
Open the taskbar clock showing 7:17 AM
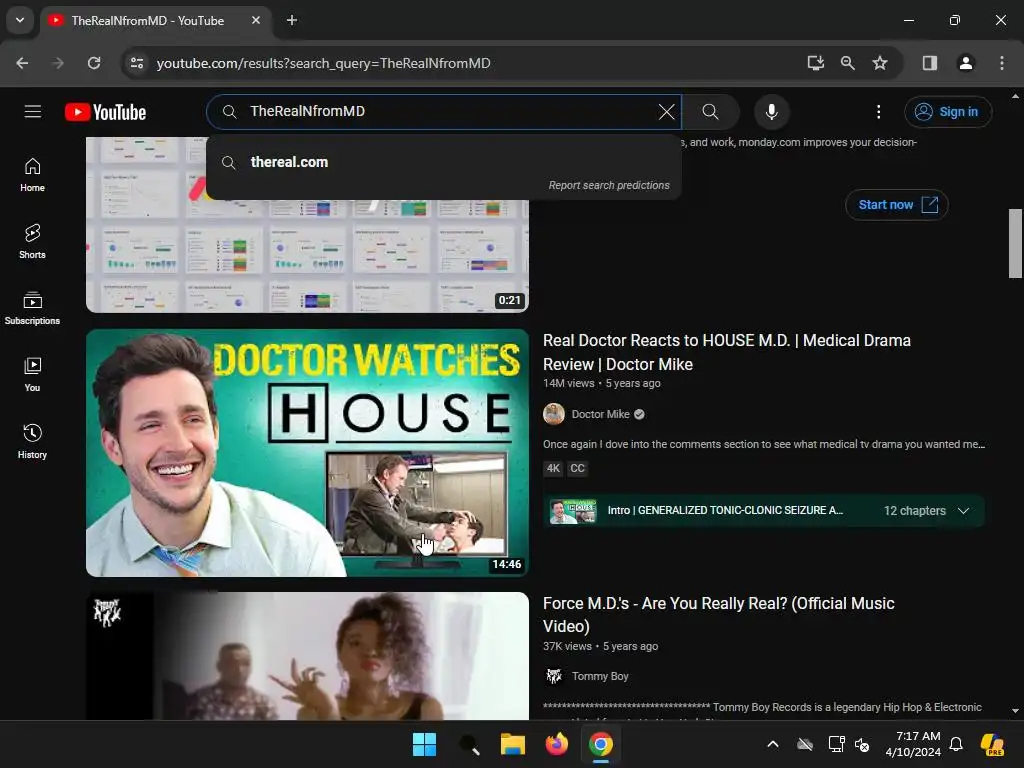pyautogui.click(x=913, y=744)
